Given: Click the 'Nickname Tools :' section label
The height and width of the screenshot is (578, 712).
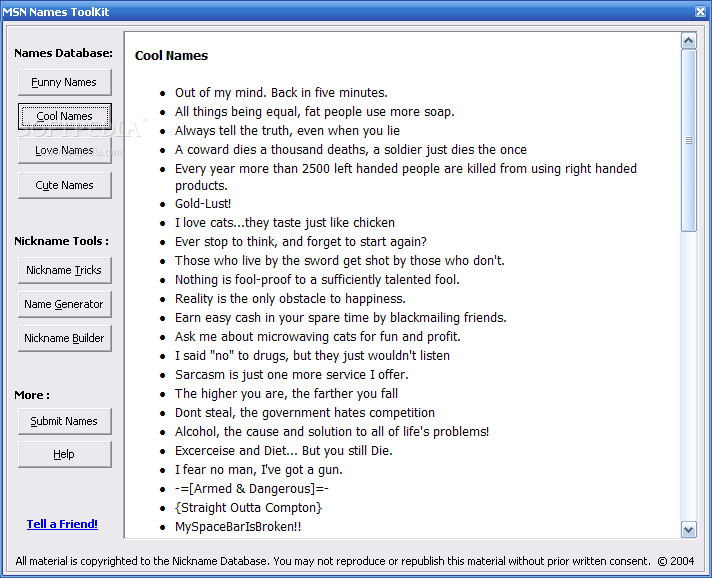Looking at the screenshot, I should [x=61, y=241].
